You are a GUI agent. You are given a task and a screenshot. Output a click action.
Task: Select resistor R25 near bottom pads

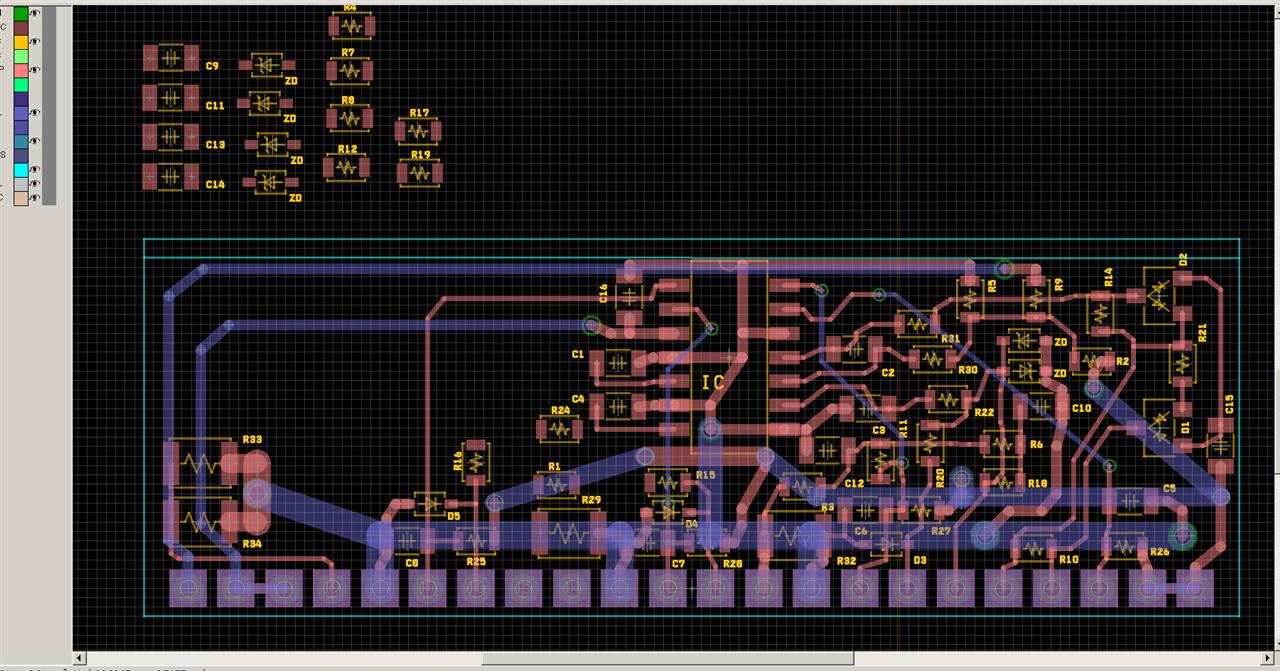476,541
